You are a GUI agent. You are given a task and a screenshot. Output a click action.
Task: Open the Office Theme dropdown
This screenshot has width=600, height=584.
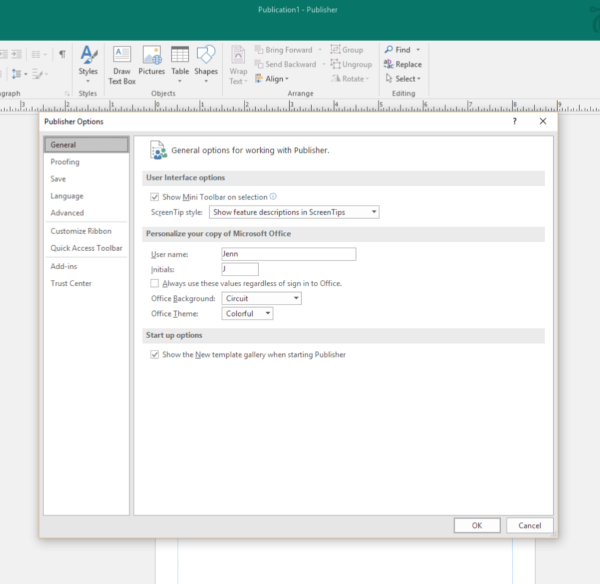[x=247, y=313]
